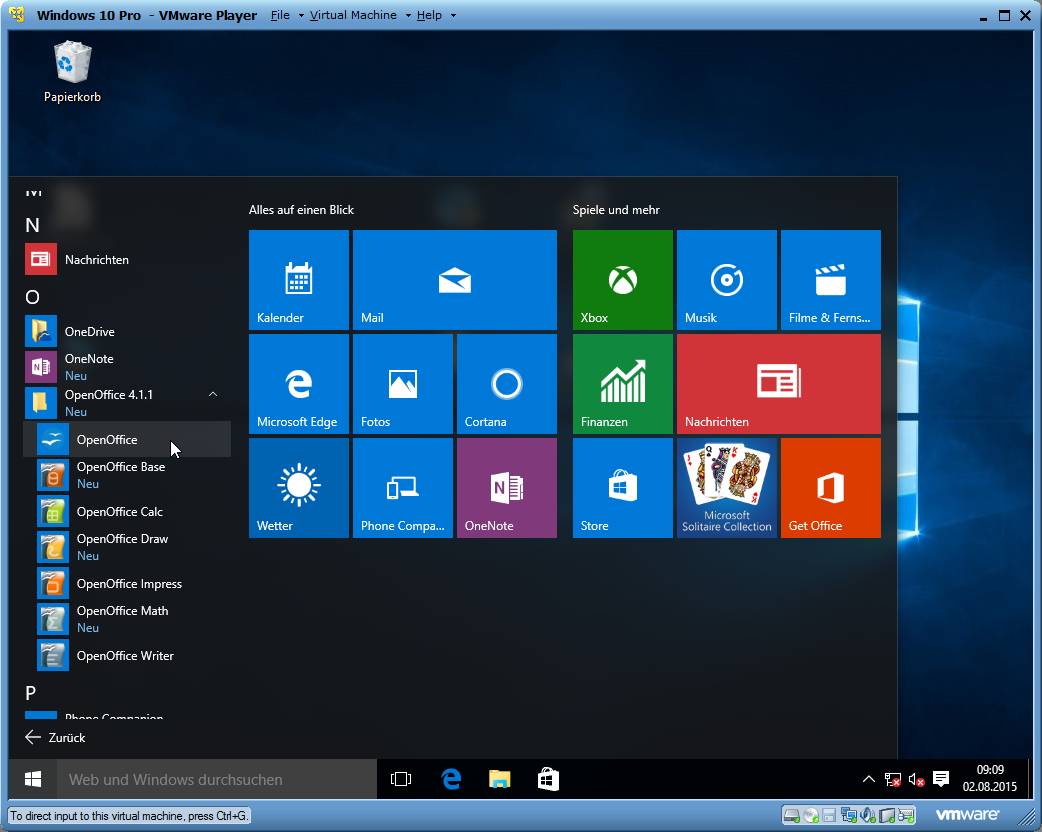Viewport: 1042px width, 832px height.
Task: Open OpenOffice Impress from app list
Action: pyautogui.click(x=128, y=584)
